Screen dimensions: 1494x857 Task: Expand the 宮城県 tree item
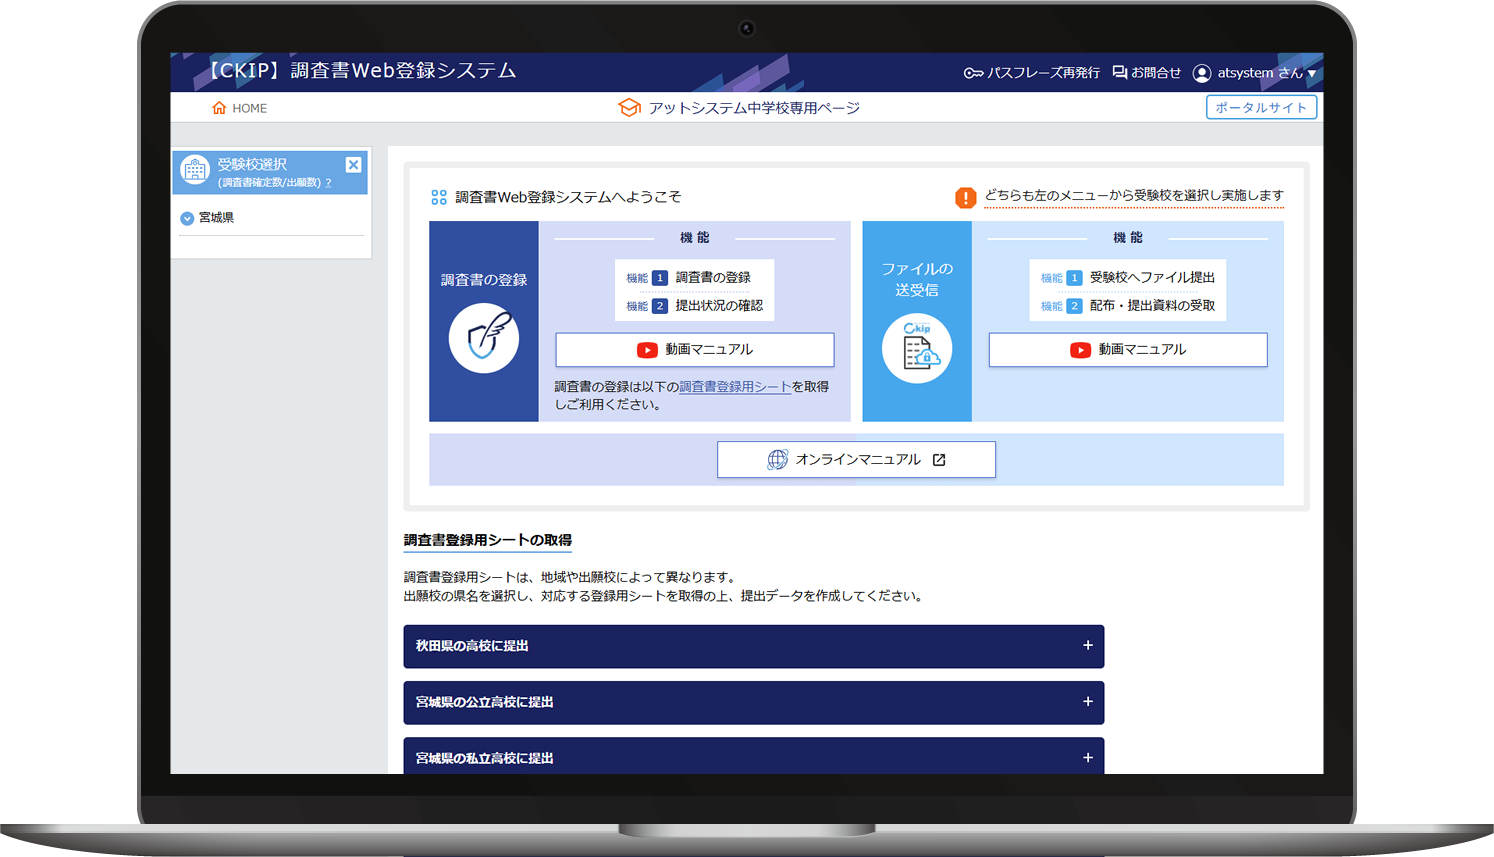[187, 218]
